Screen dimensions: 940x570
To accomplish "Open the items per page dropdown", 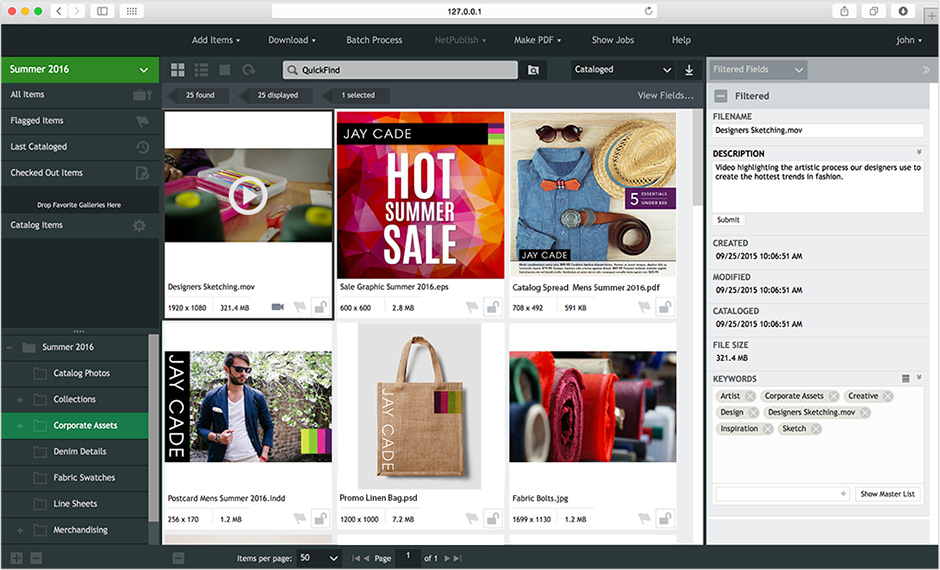I will pos(319,558).
